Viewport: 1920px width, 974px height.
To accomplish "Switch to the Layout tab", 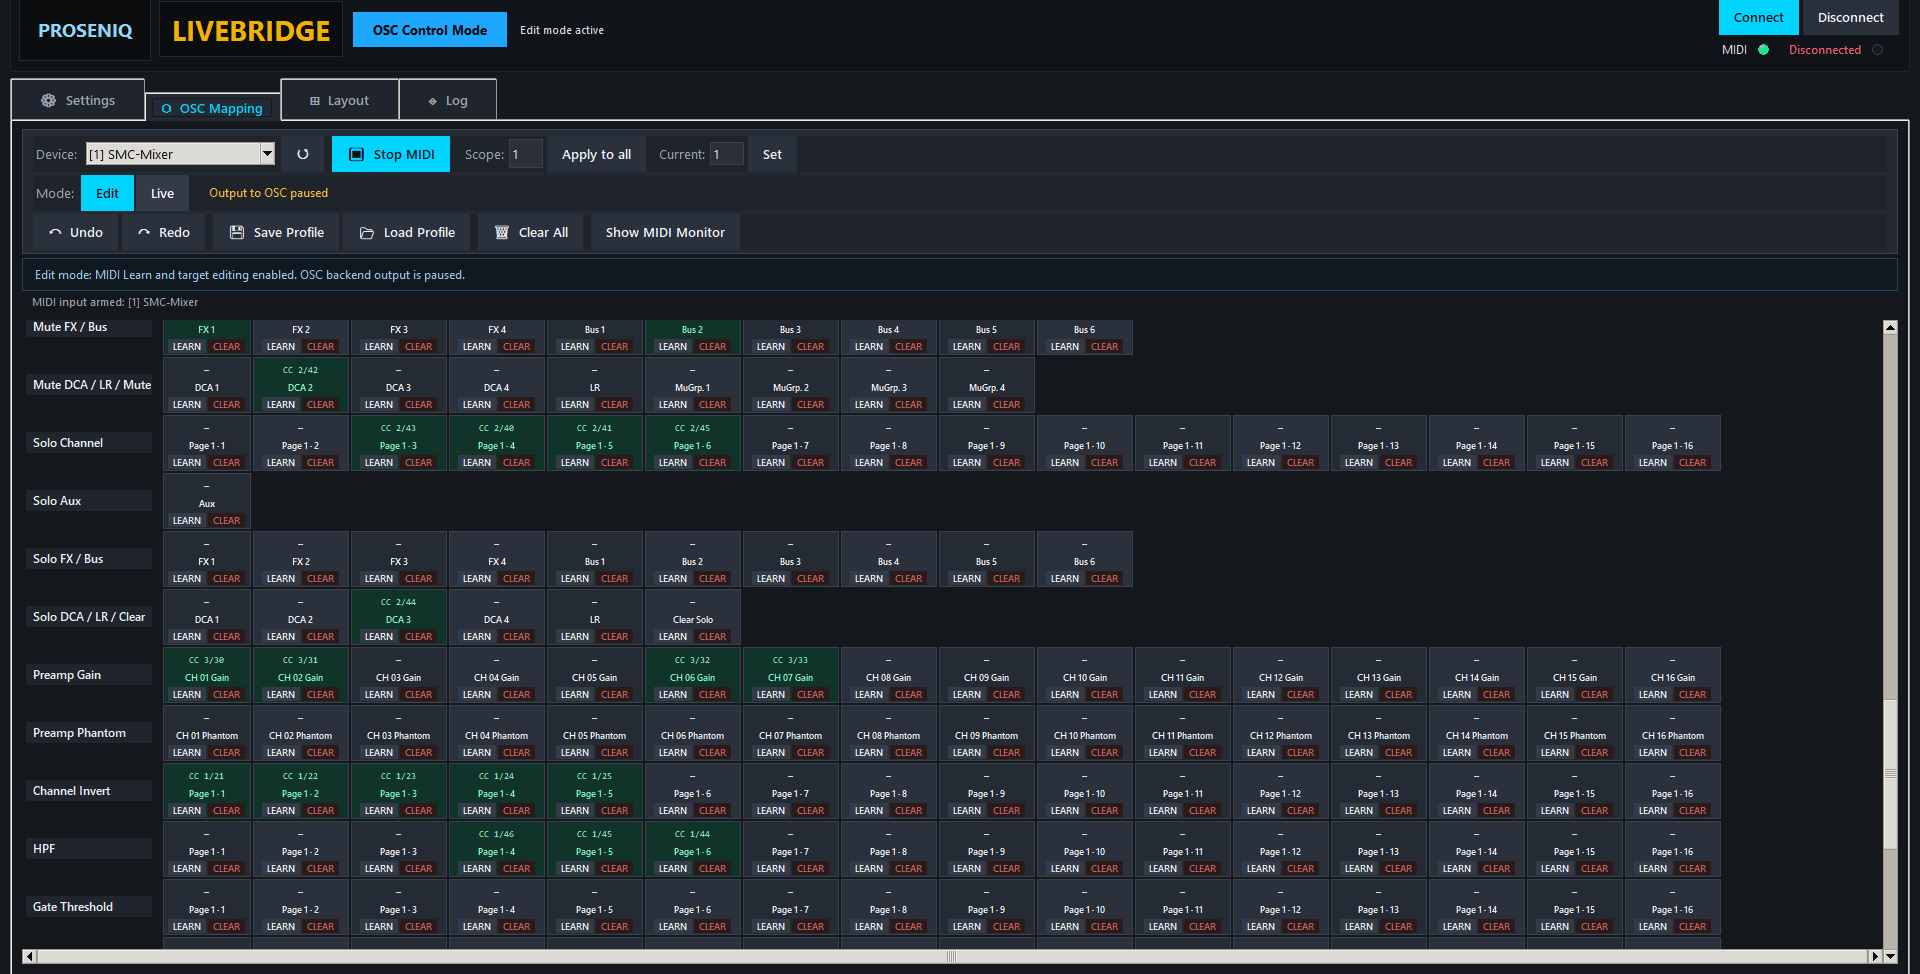I will pos(339,100).
